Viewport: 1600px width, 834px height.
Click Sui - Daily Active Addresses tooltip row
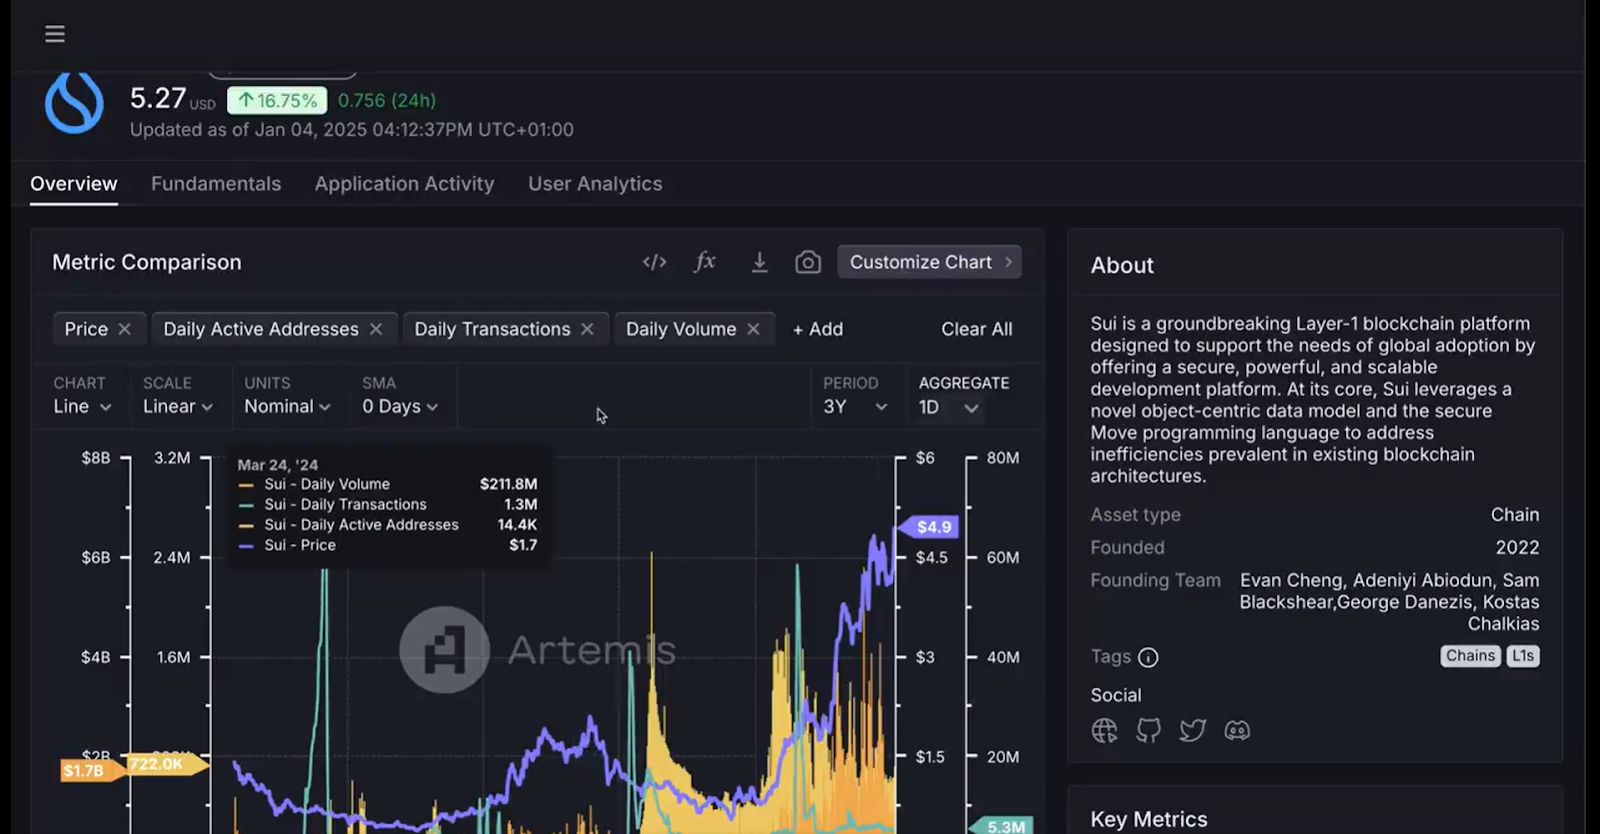tap(388, 525)
